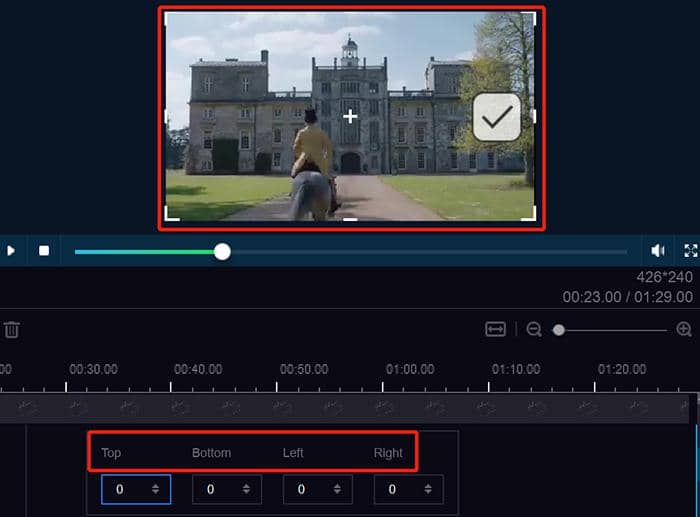Click the 01:20.00 timeline marker

[622, 369]
